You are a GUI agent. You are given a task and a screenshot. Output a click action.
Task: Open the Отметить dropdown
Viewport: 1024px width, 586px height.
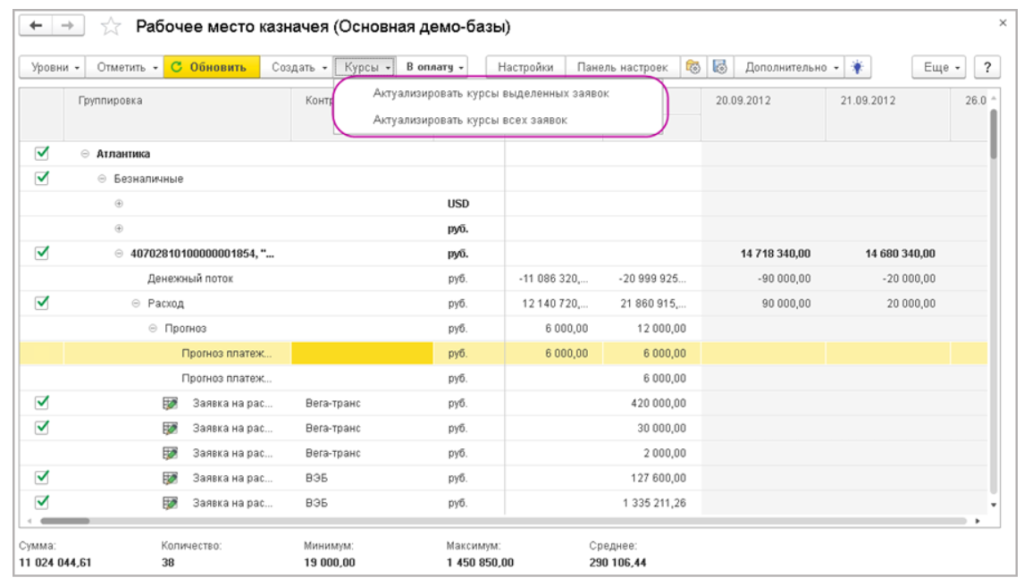tap(125, 67)
